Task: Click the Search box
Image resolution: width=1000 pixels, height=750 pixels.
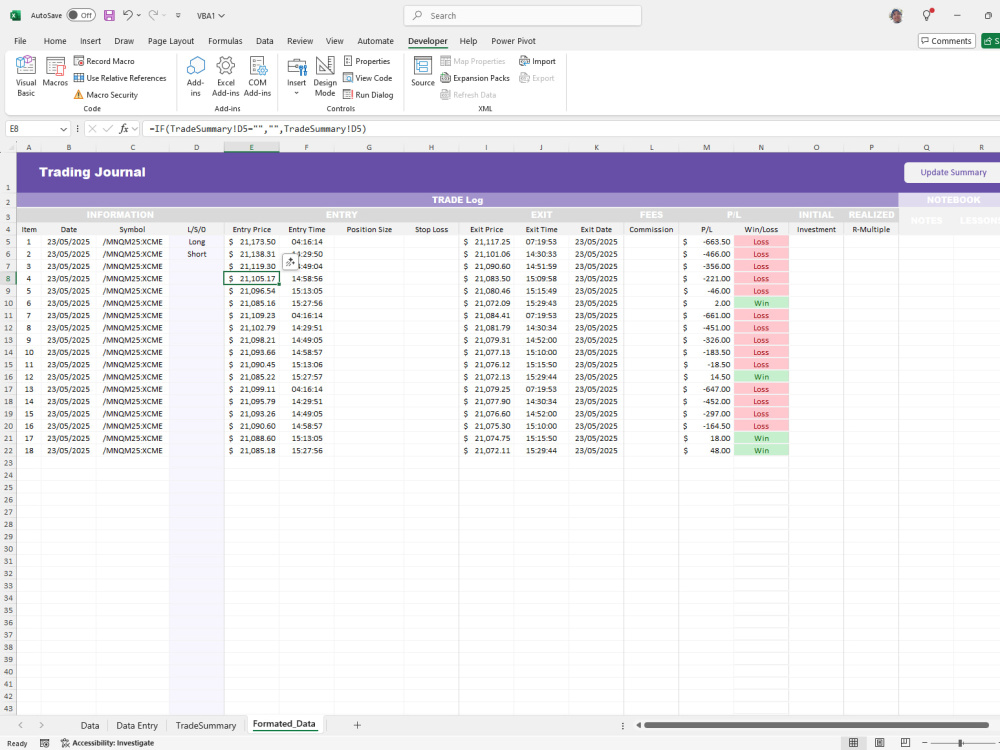Action: [x=522, y=15]
